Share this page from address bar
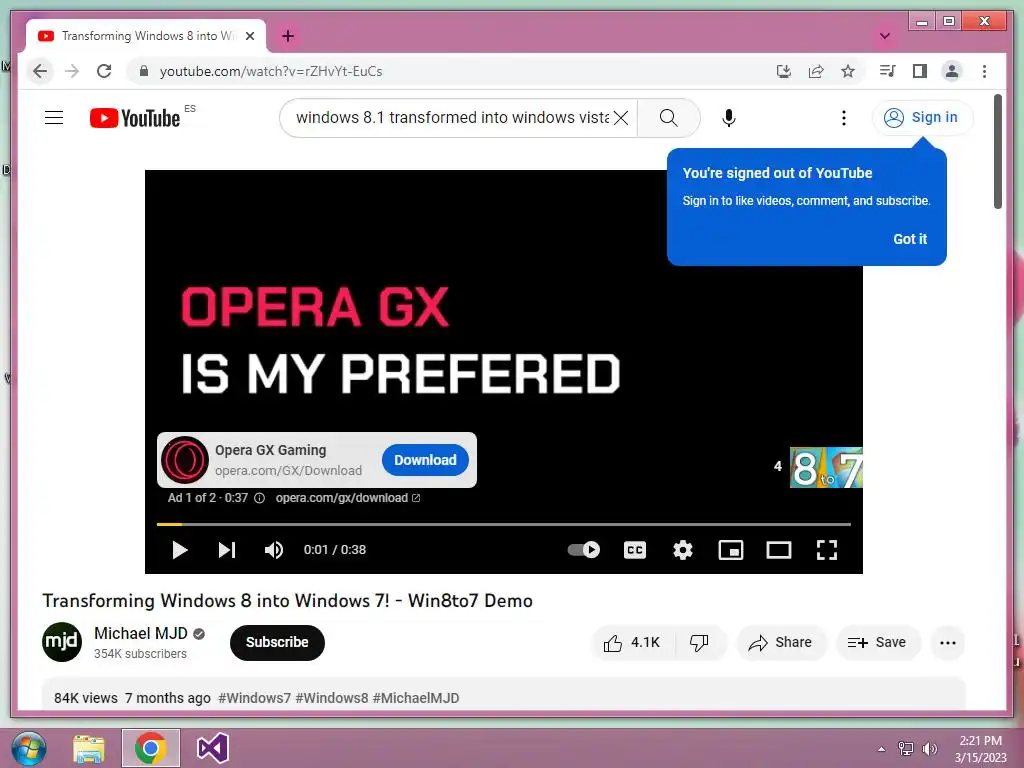Screen dimensions: 1024x768 coord(816,71)
